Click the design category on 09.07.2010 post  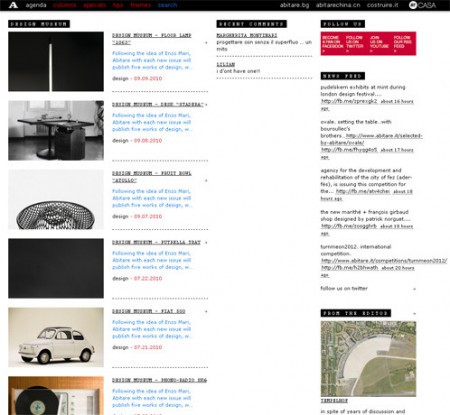[120, 216]
